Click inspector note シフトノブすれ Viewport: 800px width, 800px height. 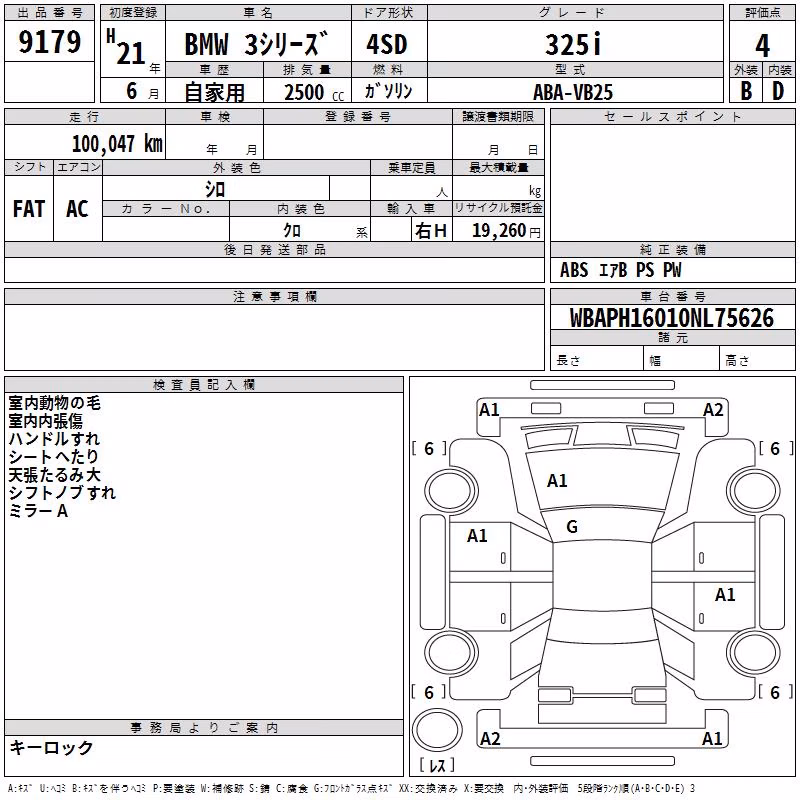(x=62, y=492)
